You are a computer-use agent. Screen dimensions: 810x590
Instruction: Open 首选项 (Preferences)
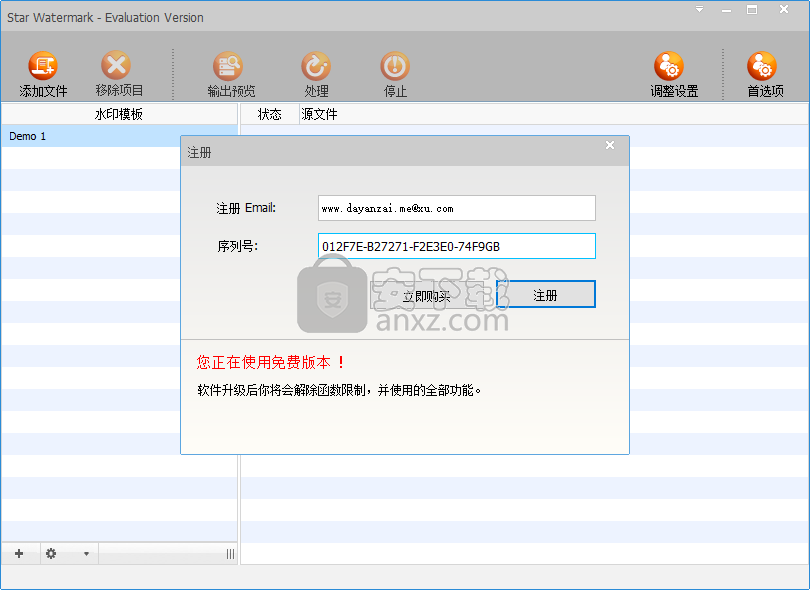pyautogui.click(x=765, y=74)
